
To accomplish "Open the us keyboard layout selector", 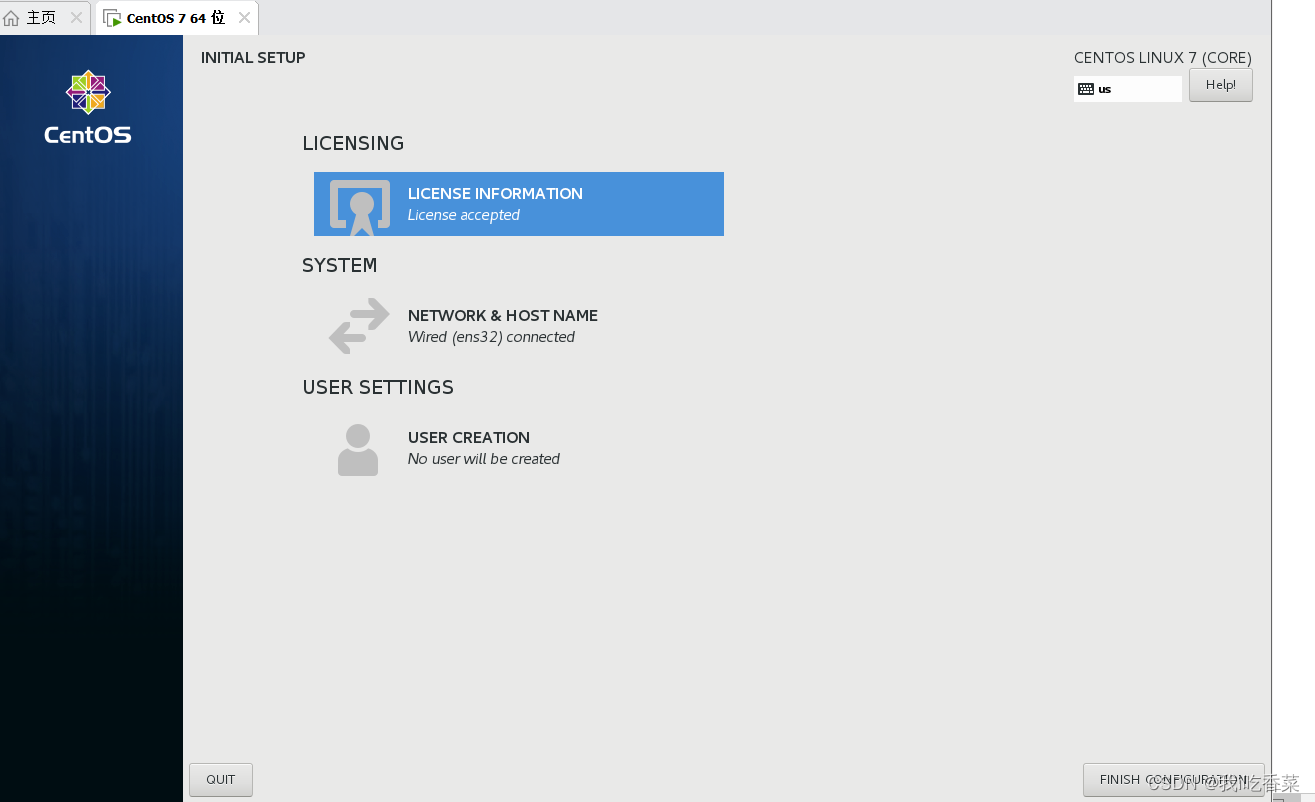I will 1127,89.
